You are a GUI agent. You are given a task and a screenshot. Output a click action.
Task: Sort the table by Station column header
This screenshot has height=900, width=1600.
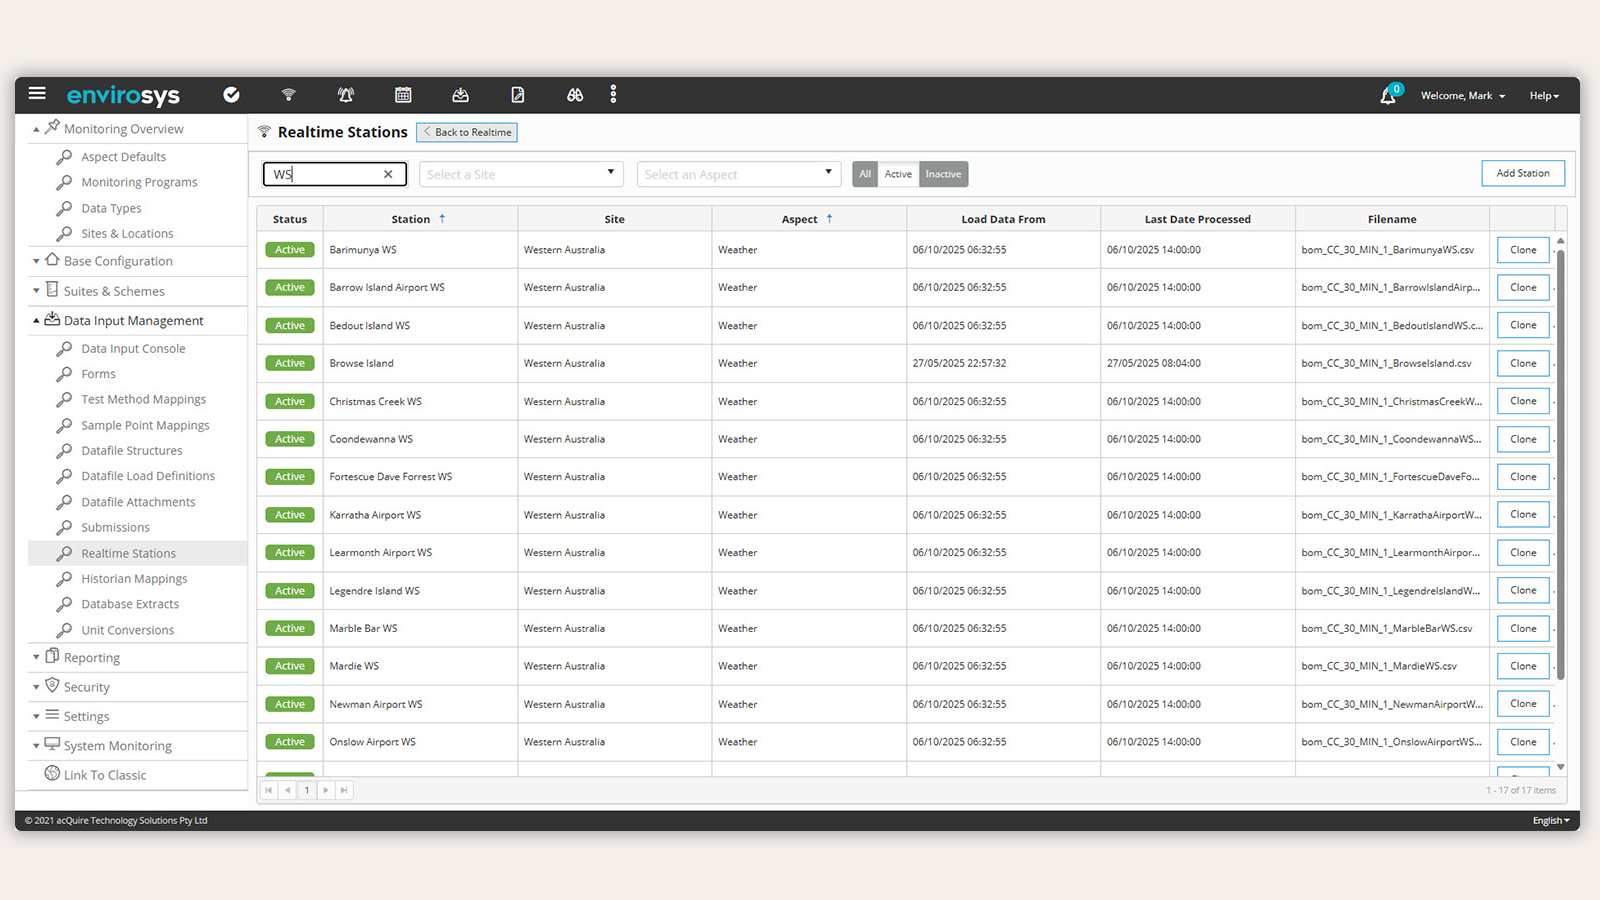tap(411, 219)
